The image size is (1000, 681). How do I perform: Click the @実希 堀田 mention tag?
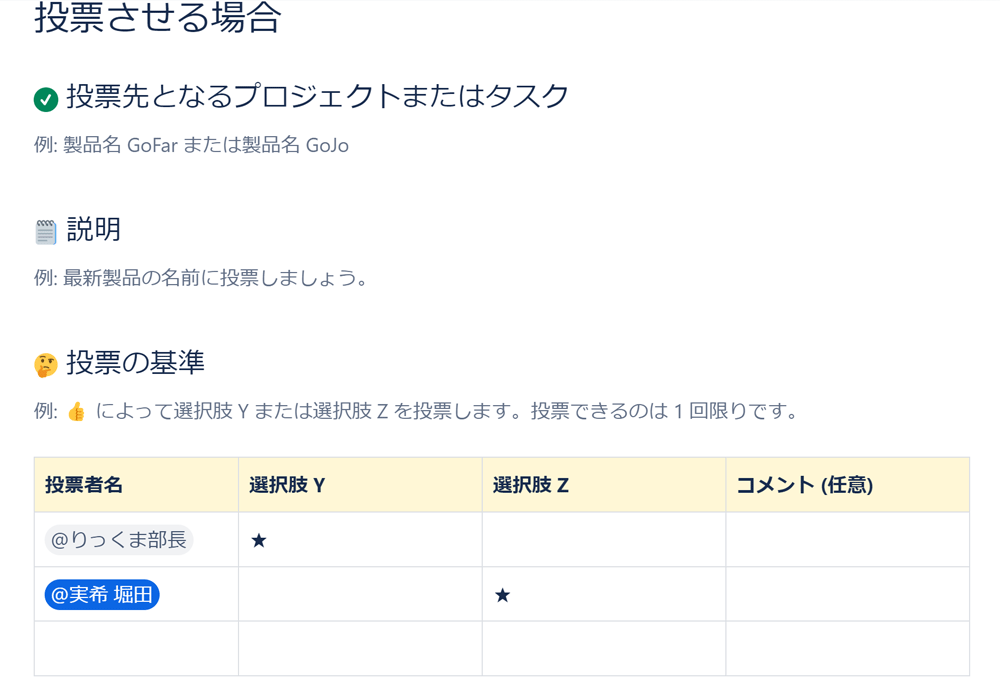click(102, 595)
